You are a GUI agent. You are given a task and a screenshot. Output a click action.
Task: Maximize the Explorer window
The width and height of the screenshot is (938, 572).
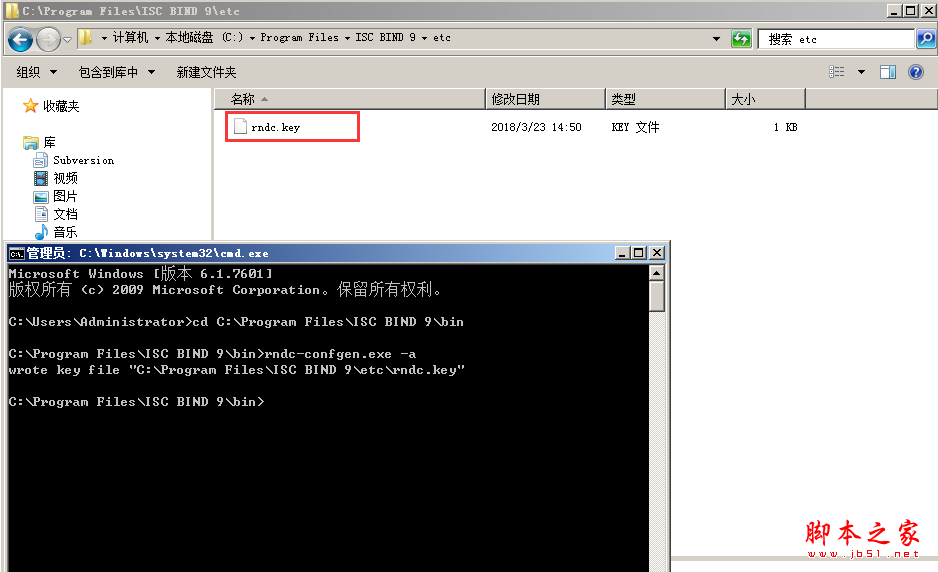[911, 11]
